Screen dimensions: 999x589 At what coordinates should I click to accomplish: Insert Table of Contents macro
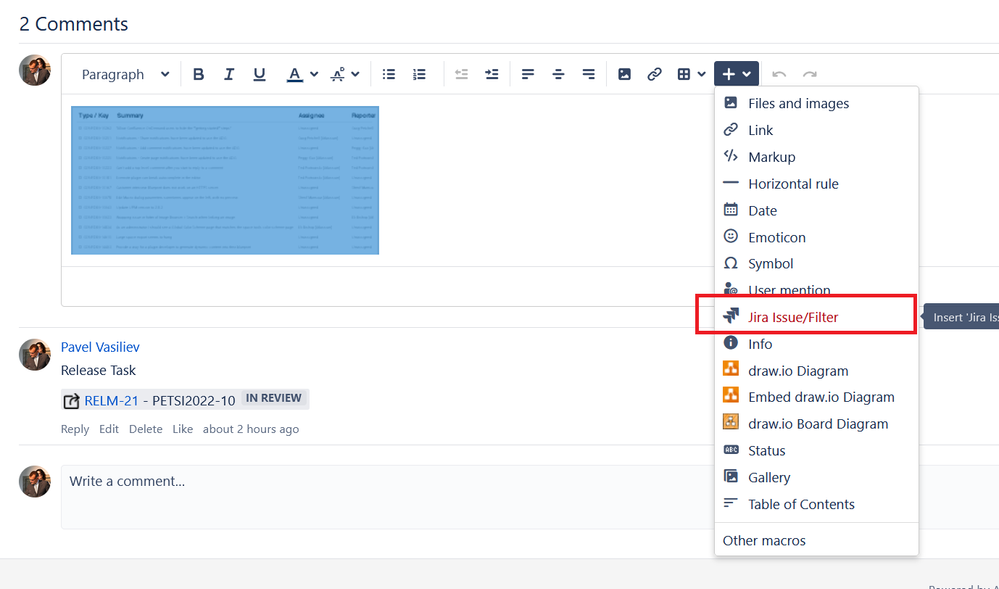point(816,504)
